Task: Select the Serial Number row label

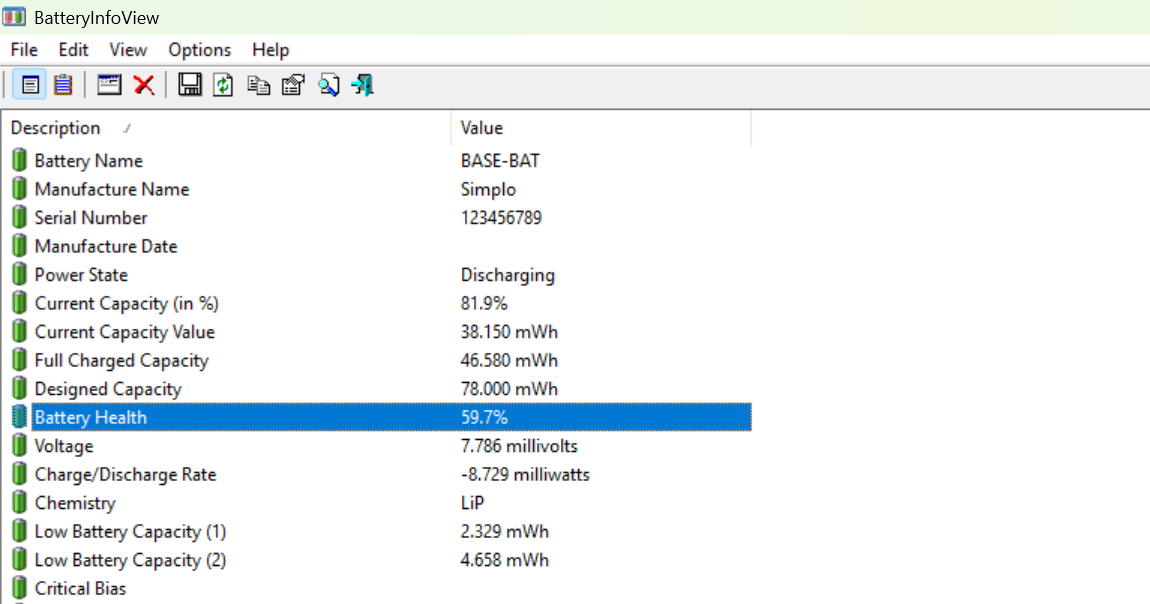Action: coord(91,218)
